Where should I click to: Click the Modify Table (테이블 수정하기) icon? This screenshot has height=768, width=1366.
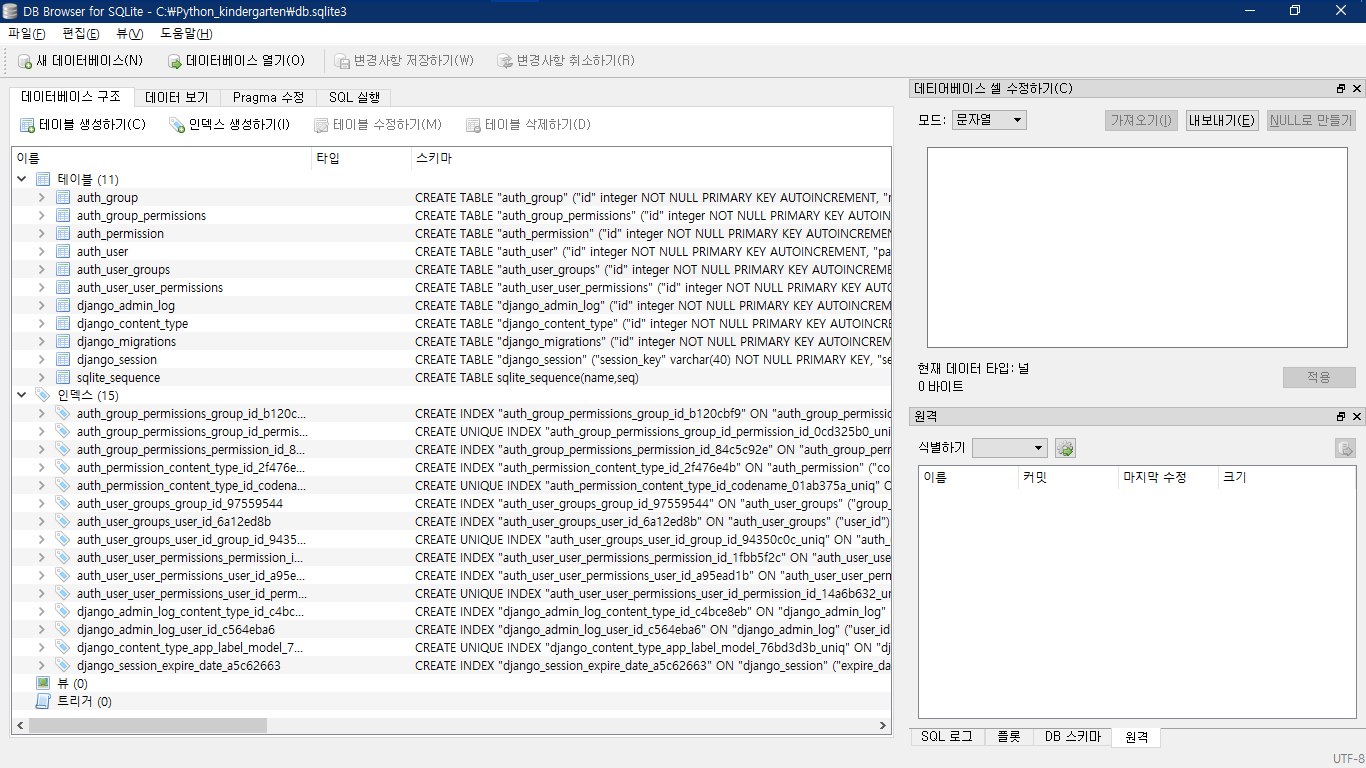321,125
